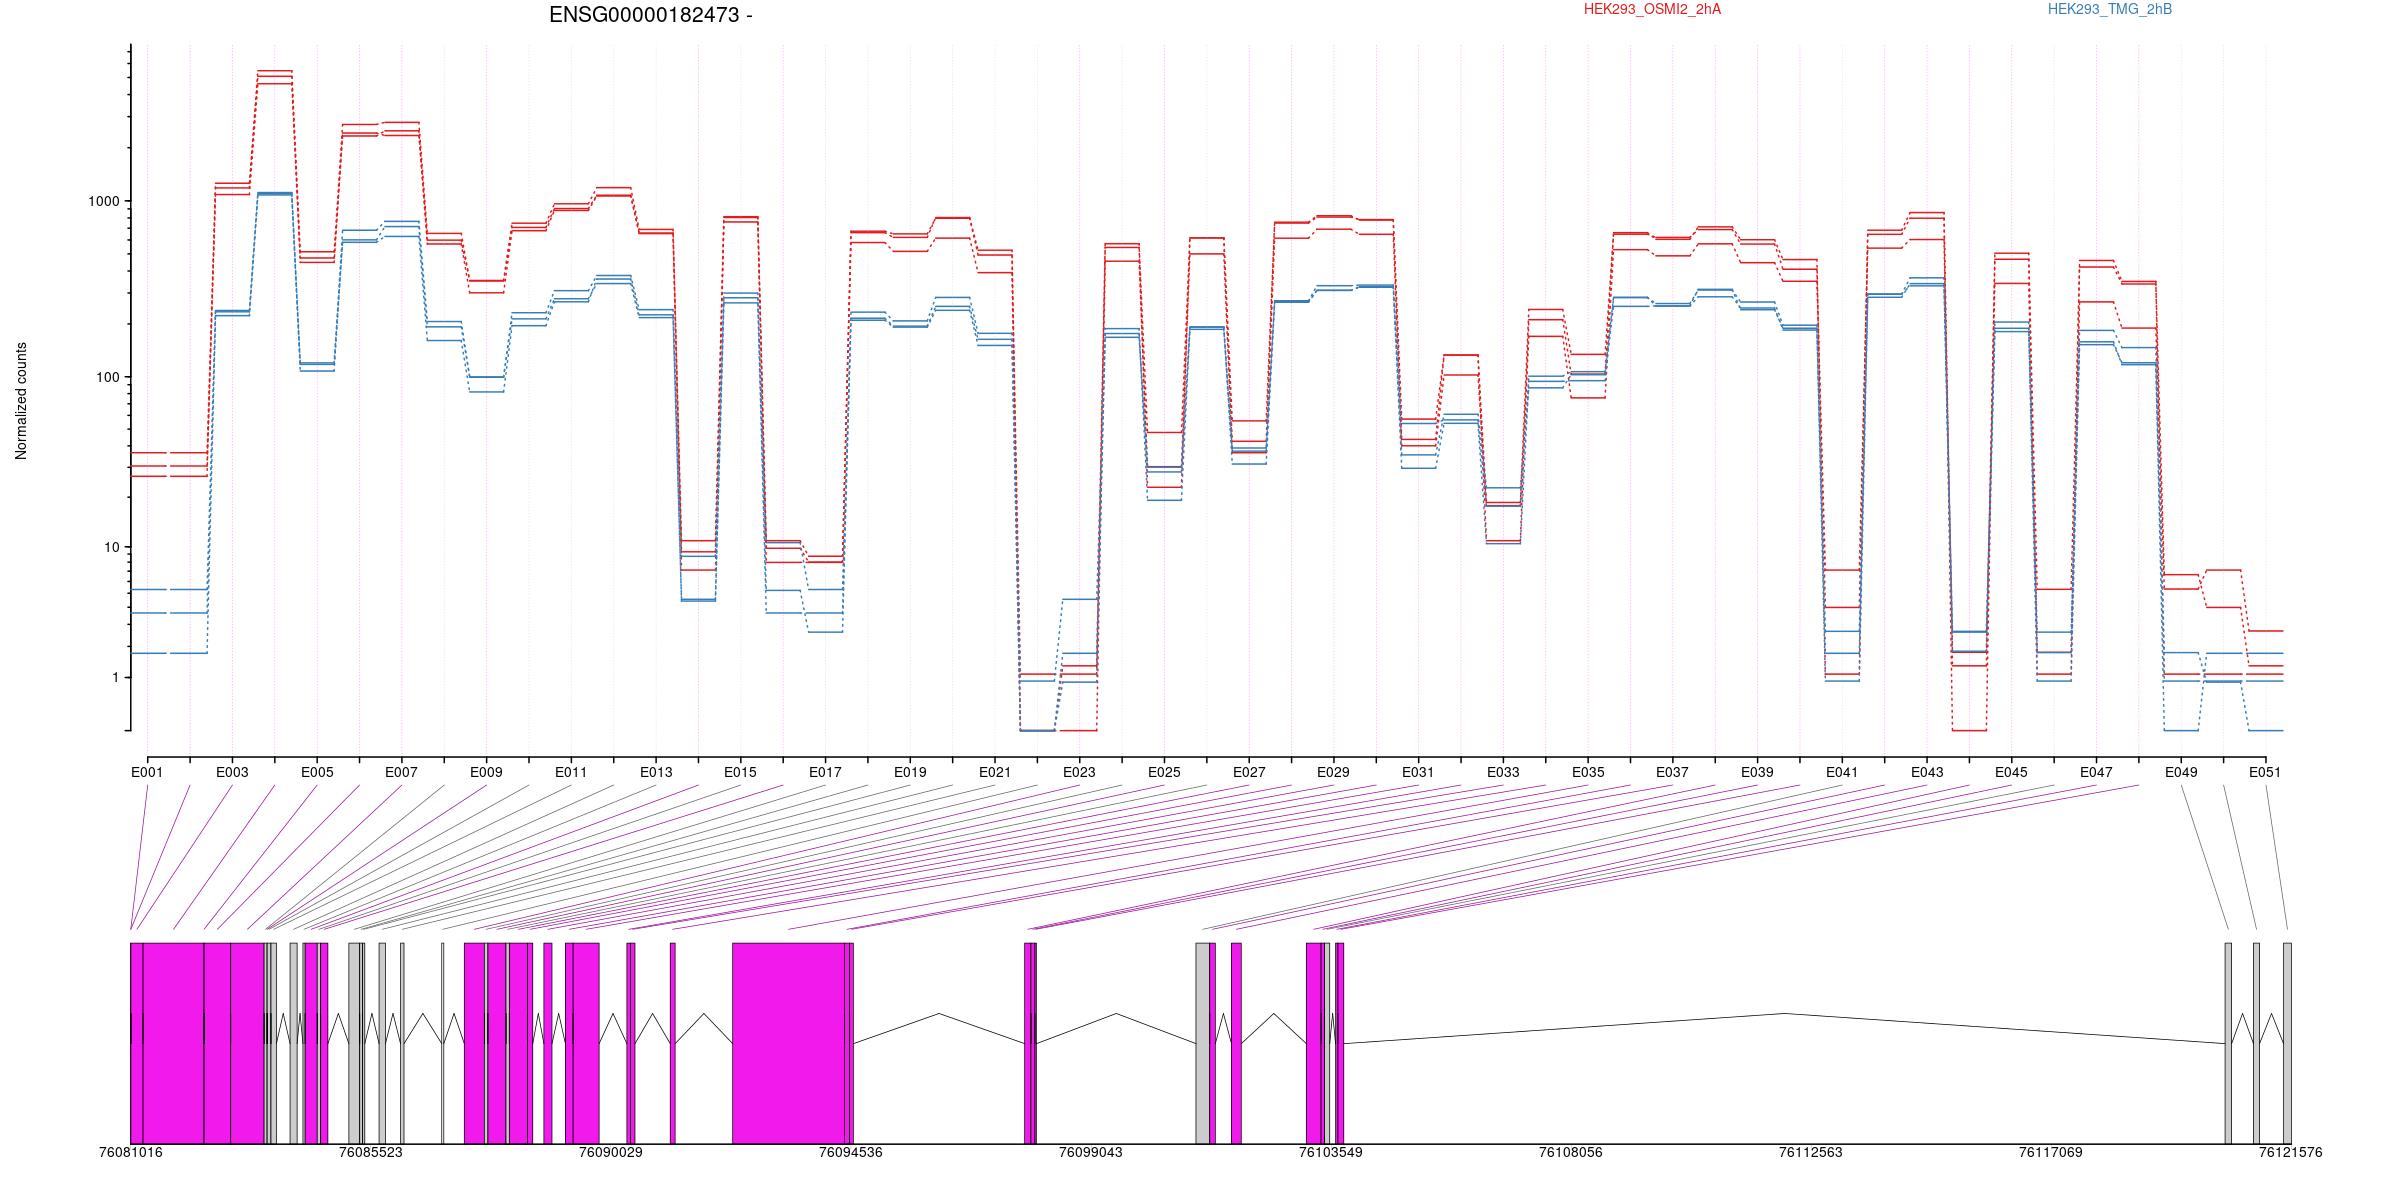Select exon bin label E005
2400x1200 pixels.
point(317,772)
